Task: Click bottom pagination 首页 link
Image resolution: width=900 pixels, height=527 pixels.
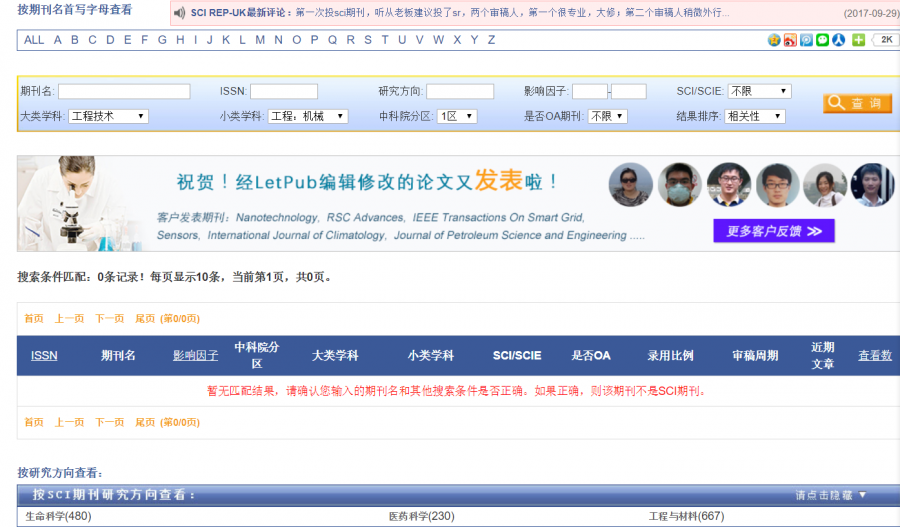Action: point(34,423)
